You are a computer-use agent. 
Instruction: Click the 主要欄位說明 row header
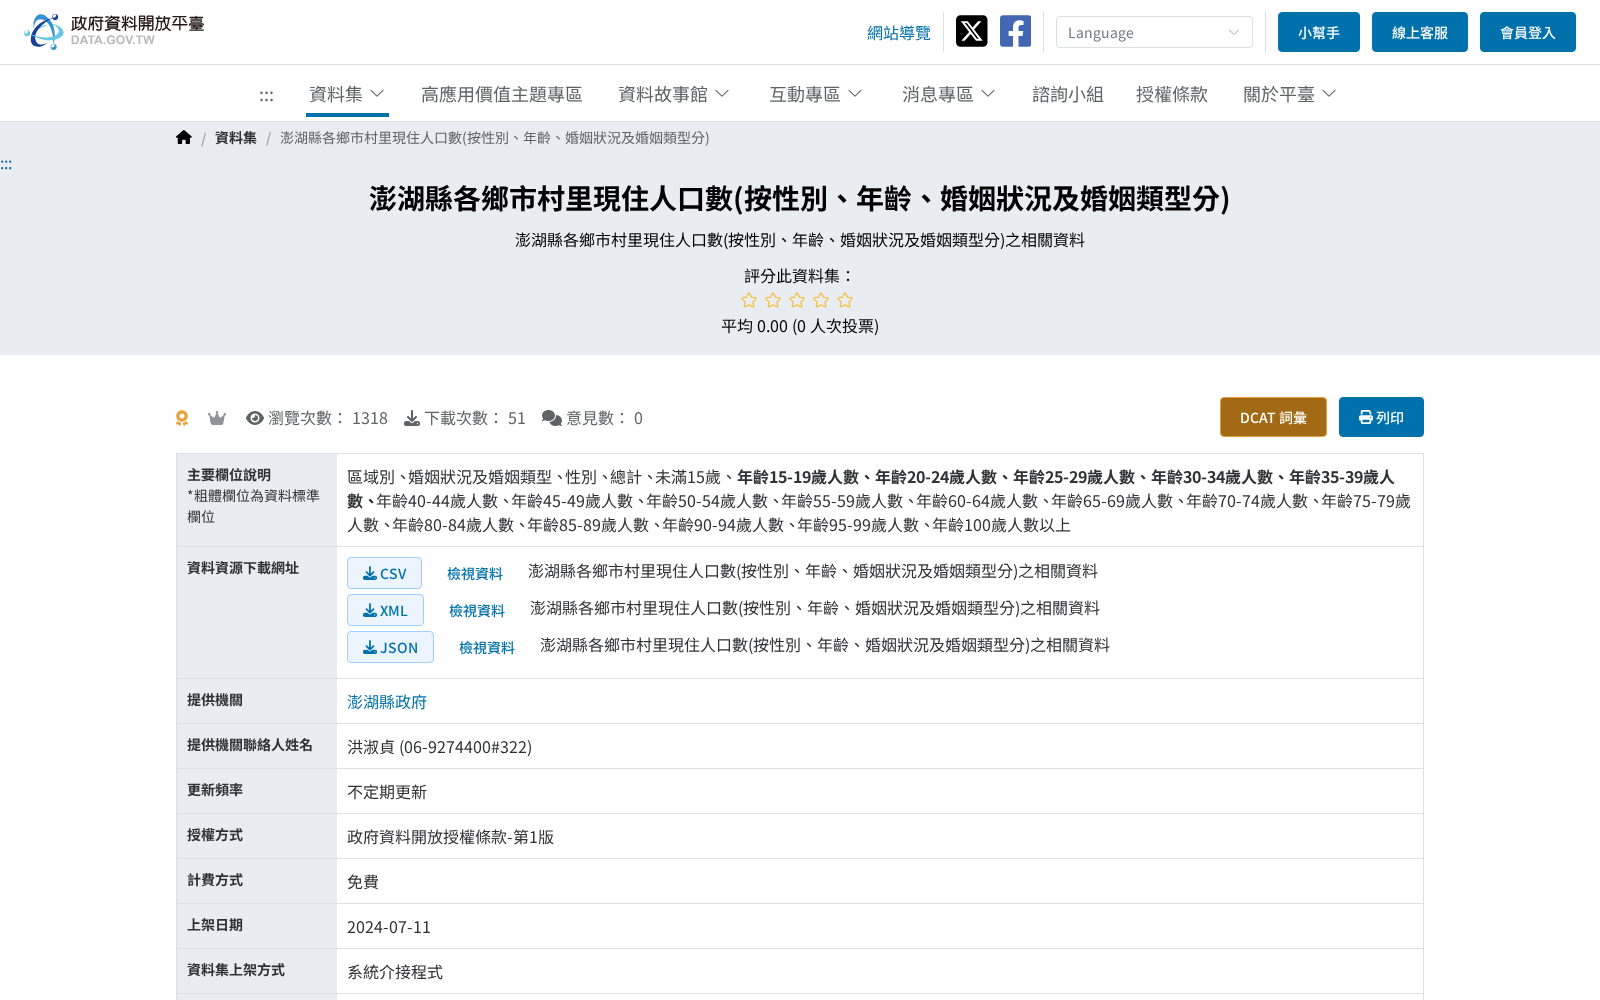(x=257, y=500)
